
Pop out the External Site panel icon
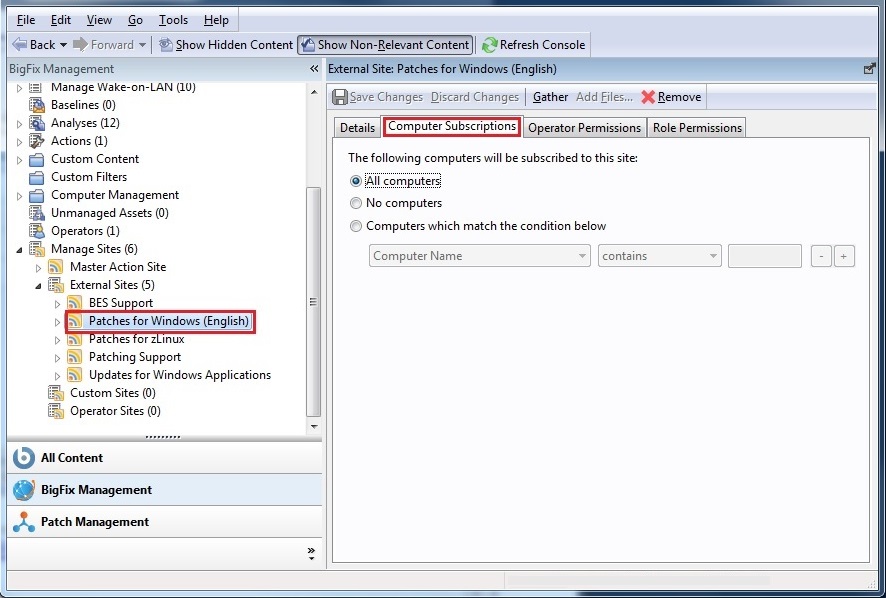click(x=870, y=69)
